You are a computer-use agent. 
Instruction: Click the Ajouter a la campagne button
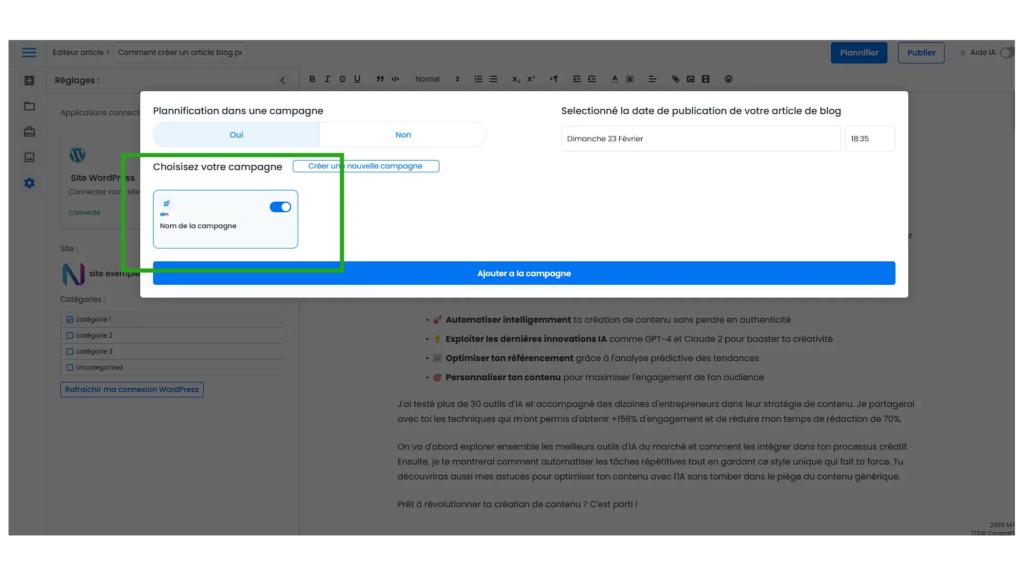pos(524,273)
